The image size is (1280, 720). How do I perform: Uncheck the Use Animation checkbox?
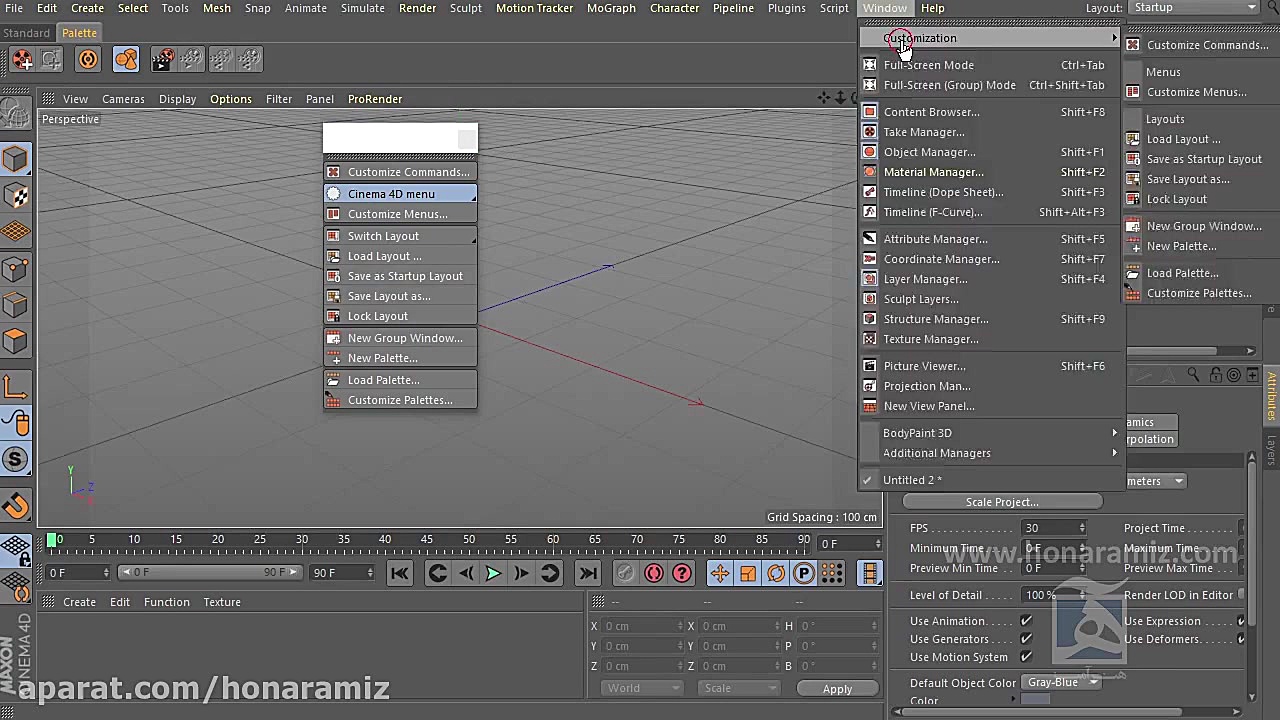[1026, 621]
